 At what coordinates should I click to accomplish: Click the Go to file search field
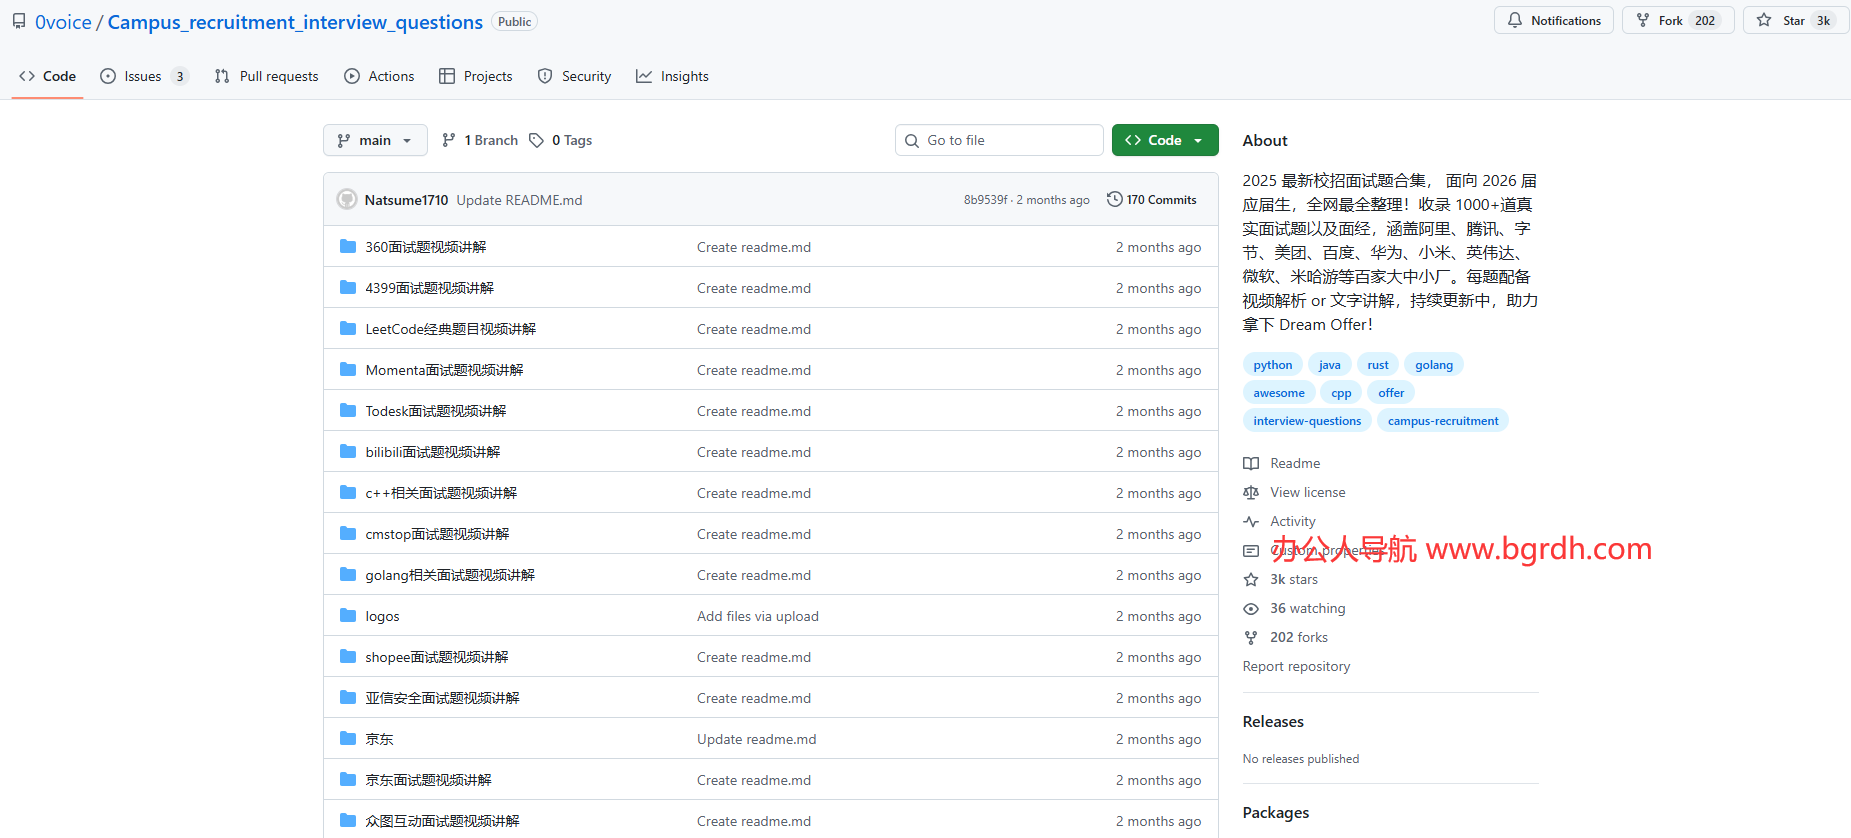click(x=1000, y=141)
